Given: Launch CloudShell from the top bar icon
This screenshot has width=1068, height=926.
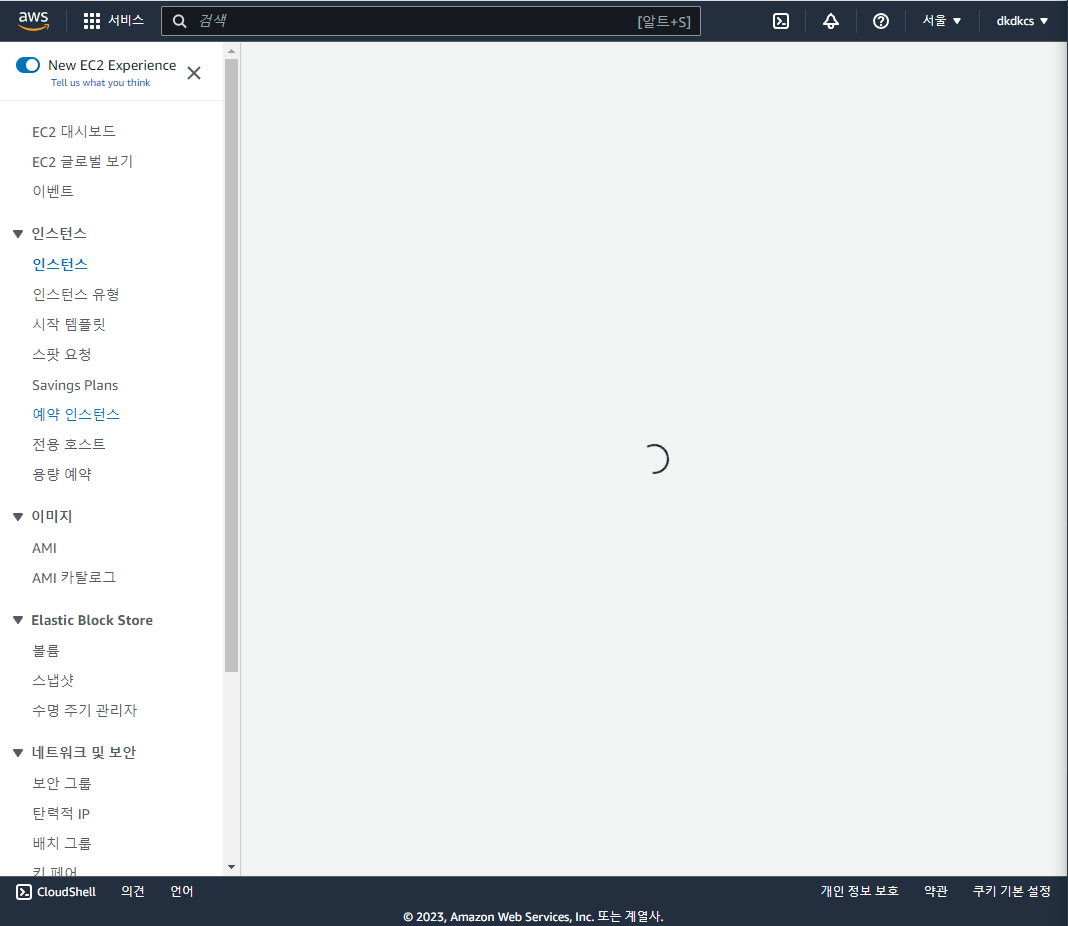Looking at the screenshot, I should click(781, 21).
